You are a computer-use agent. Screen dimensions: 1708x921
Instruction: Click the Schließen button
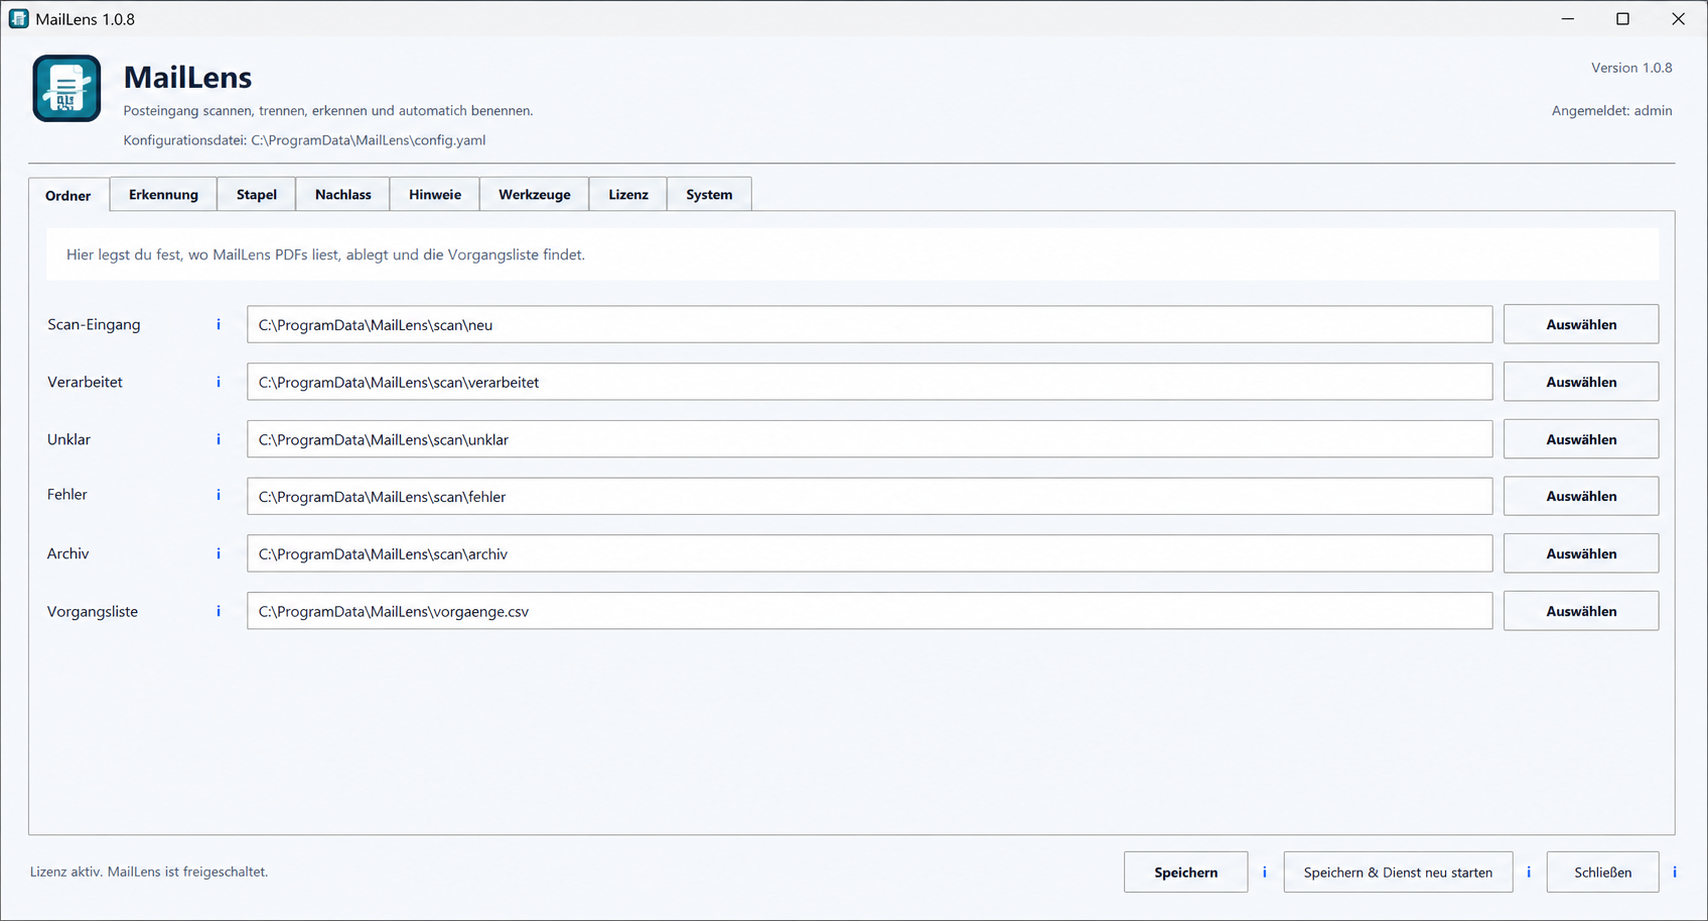(x=1603, y=872)
